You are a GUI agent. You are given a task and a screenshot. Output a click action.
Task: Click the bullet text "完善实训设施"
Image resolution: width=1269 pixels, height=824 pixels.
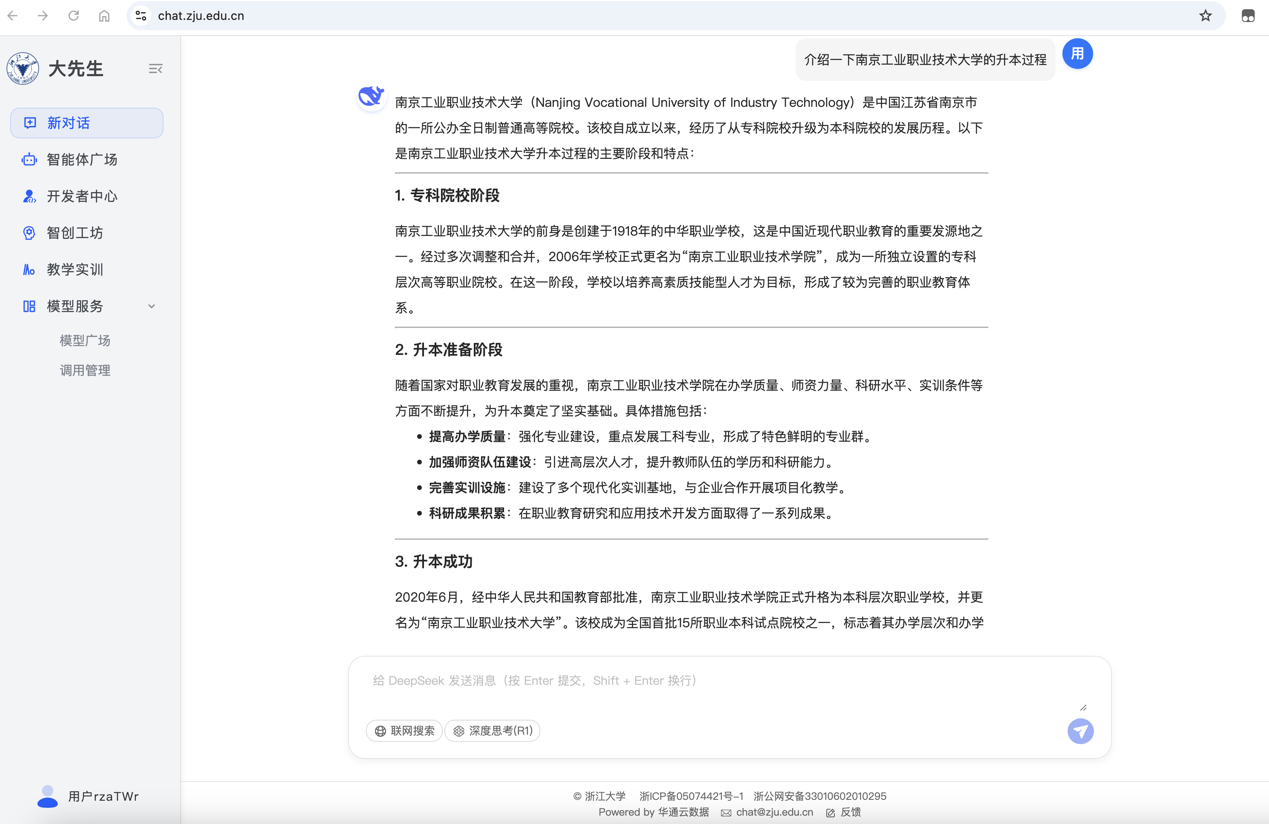pos(467,488)
